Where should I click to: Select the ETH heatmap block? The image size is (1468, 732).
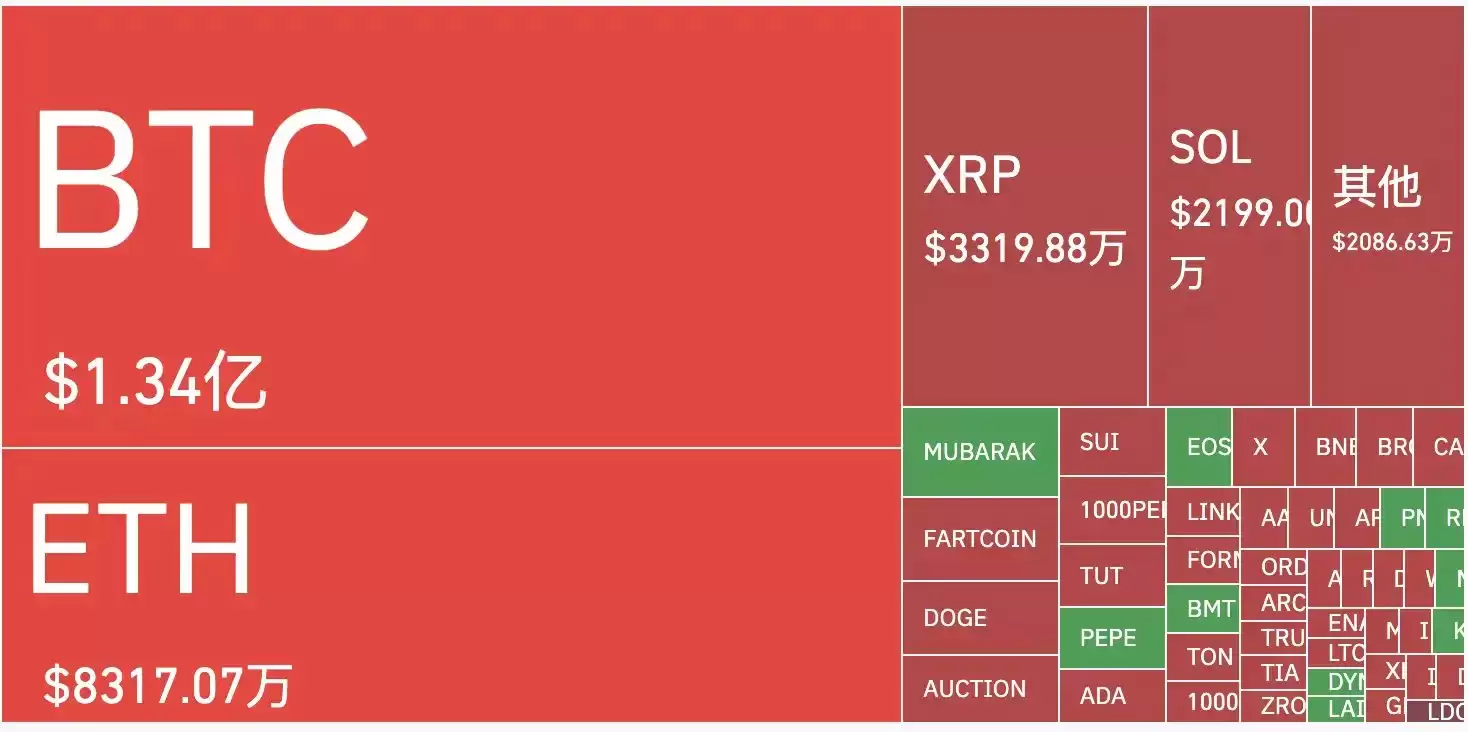450,585
